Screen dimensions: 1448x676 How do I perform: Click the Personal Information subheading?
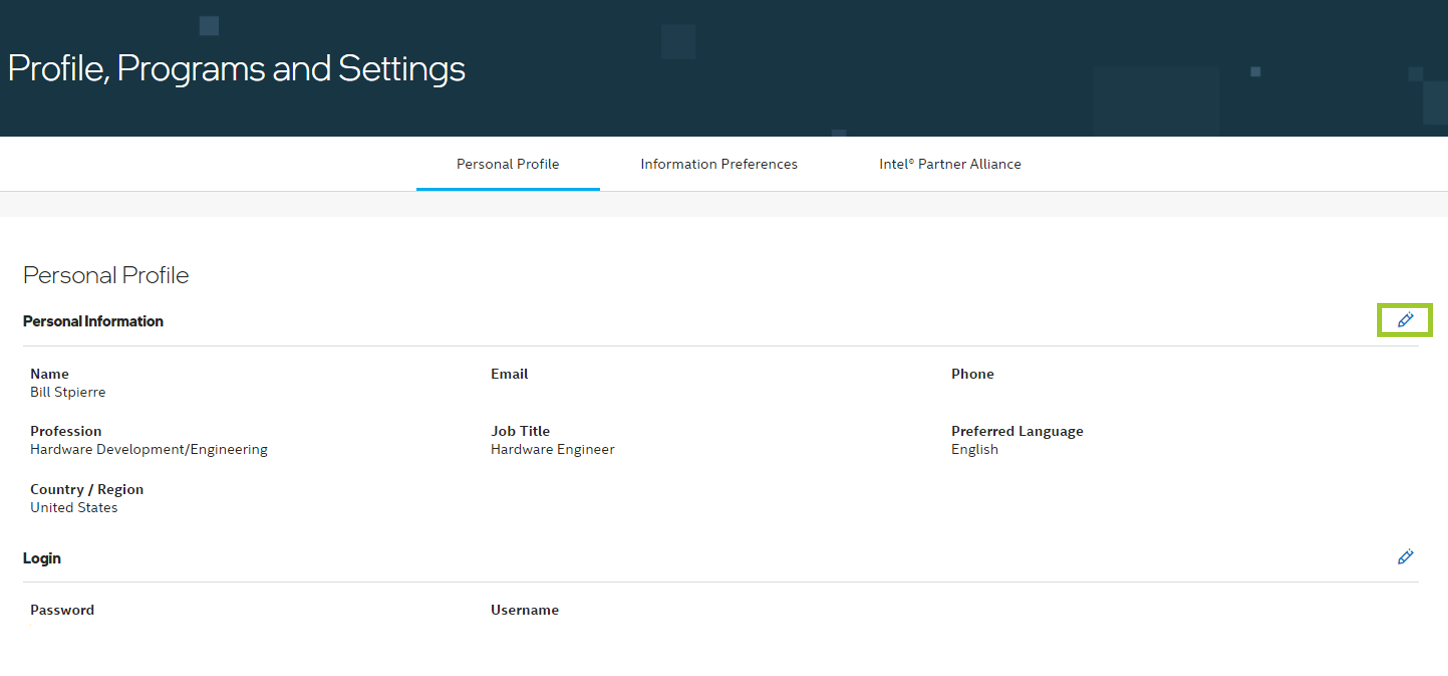(93, 321)
